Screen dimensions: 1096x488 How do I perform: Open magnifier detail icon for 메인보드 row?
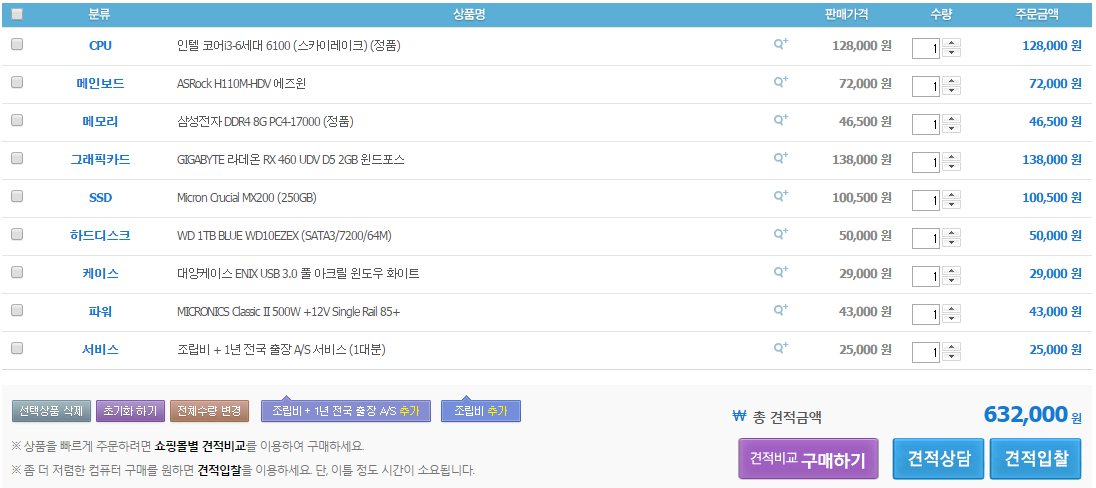(x=780, y=82)
